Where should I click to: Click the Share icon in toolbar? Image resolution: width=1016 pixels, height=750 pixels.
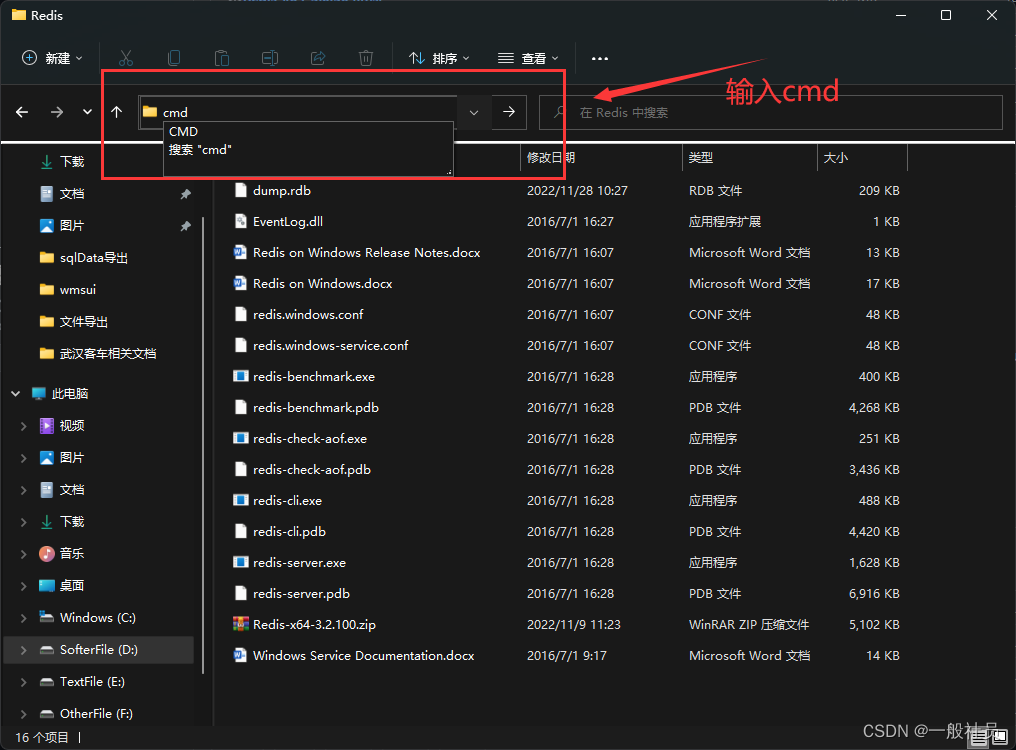pos(318,58)
